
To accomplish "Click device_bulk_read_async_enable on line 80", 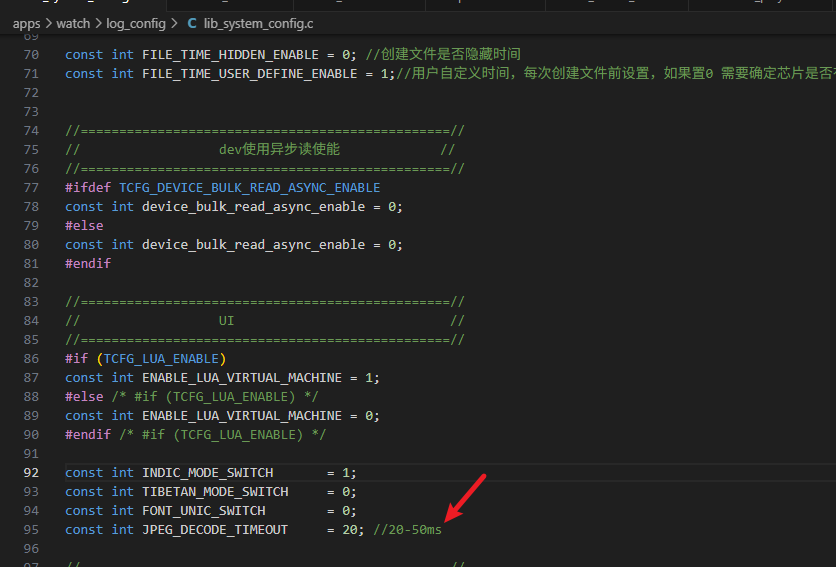I will [253, 245].
